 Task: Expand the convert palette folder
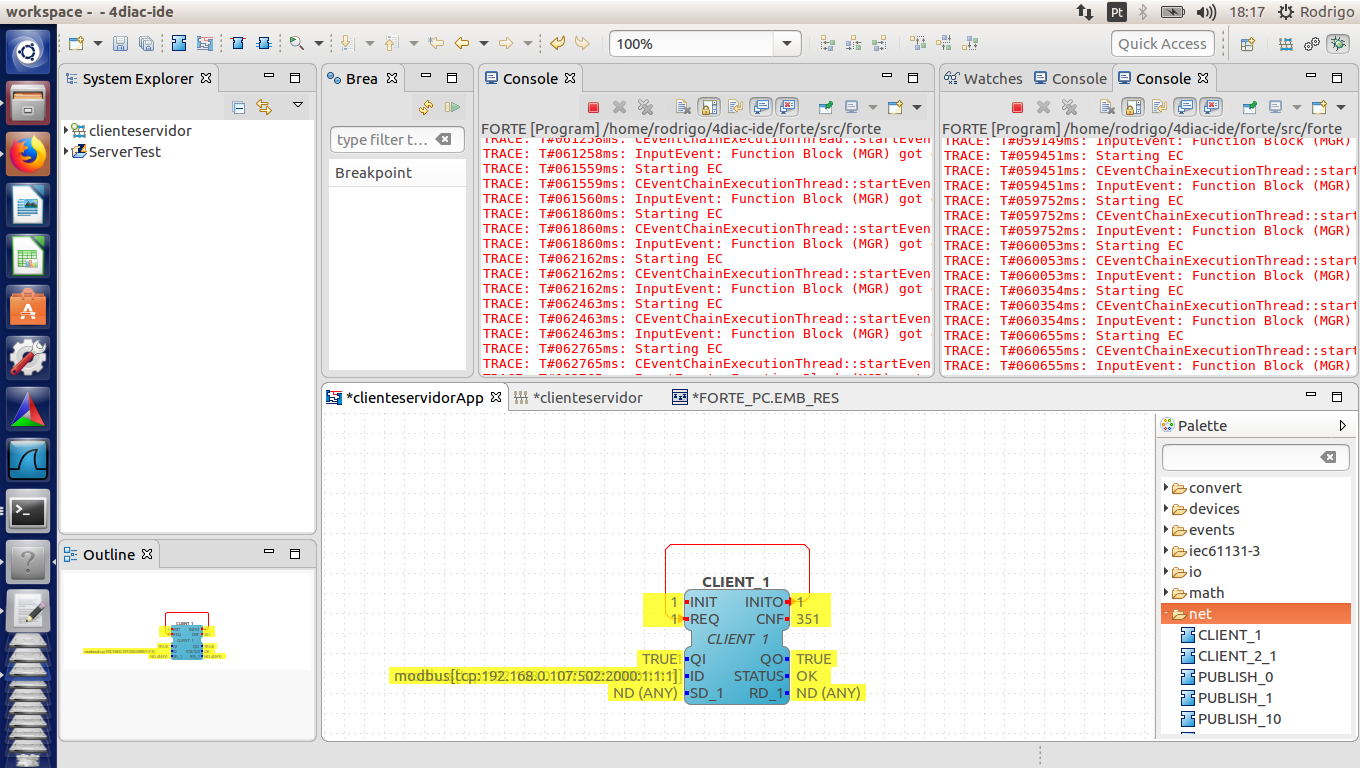pos(1166,488)
